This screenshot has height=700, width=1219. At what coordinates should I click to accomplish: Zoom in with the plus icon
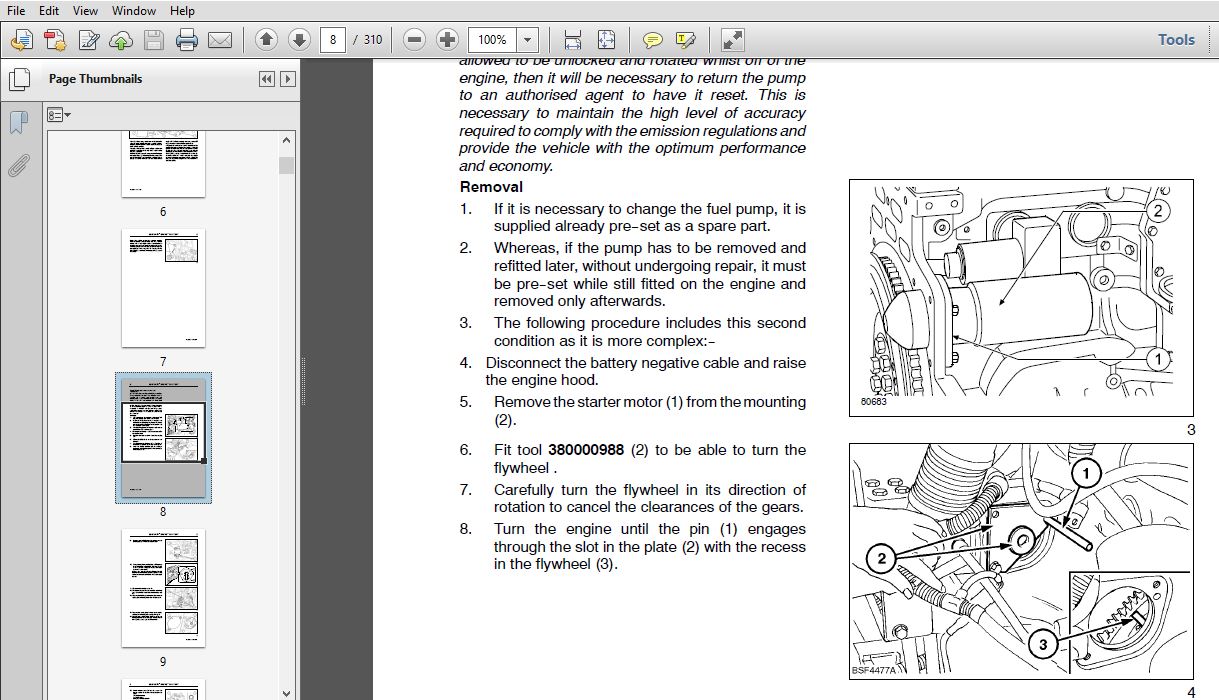[448, 40]
